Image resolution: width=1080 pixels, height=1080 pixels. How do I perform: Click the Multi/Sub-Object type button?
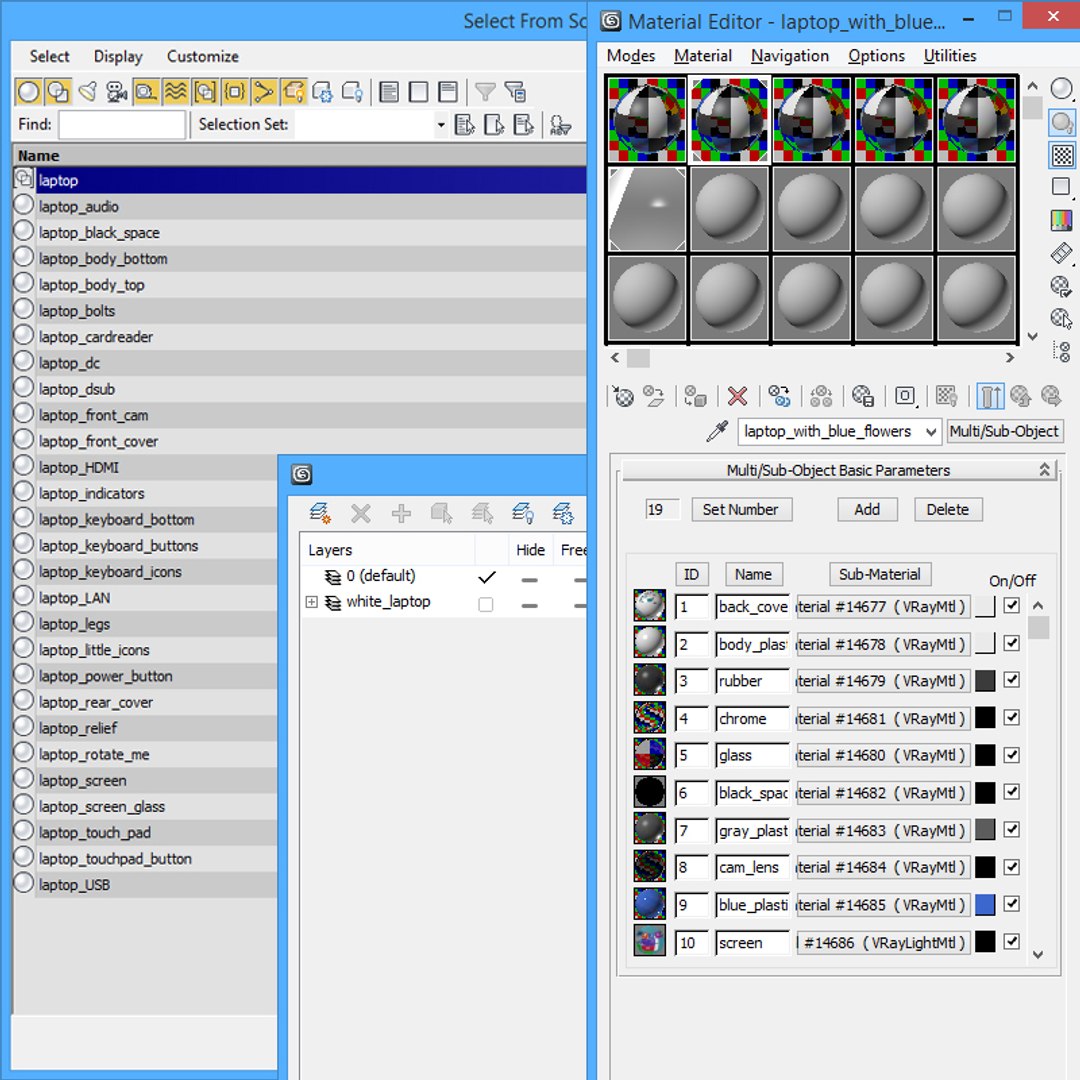coord(1004,431)
